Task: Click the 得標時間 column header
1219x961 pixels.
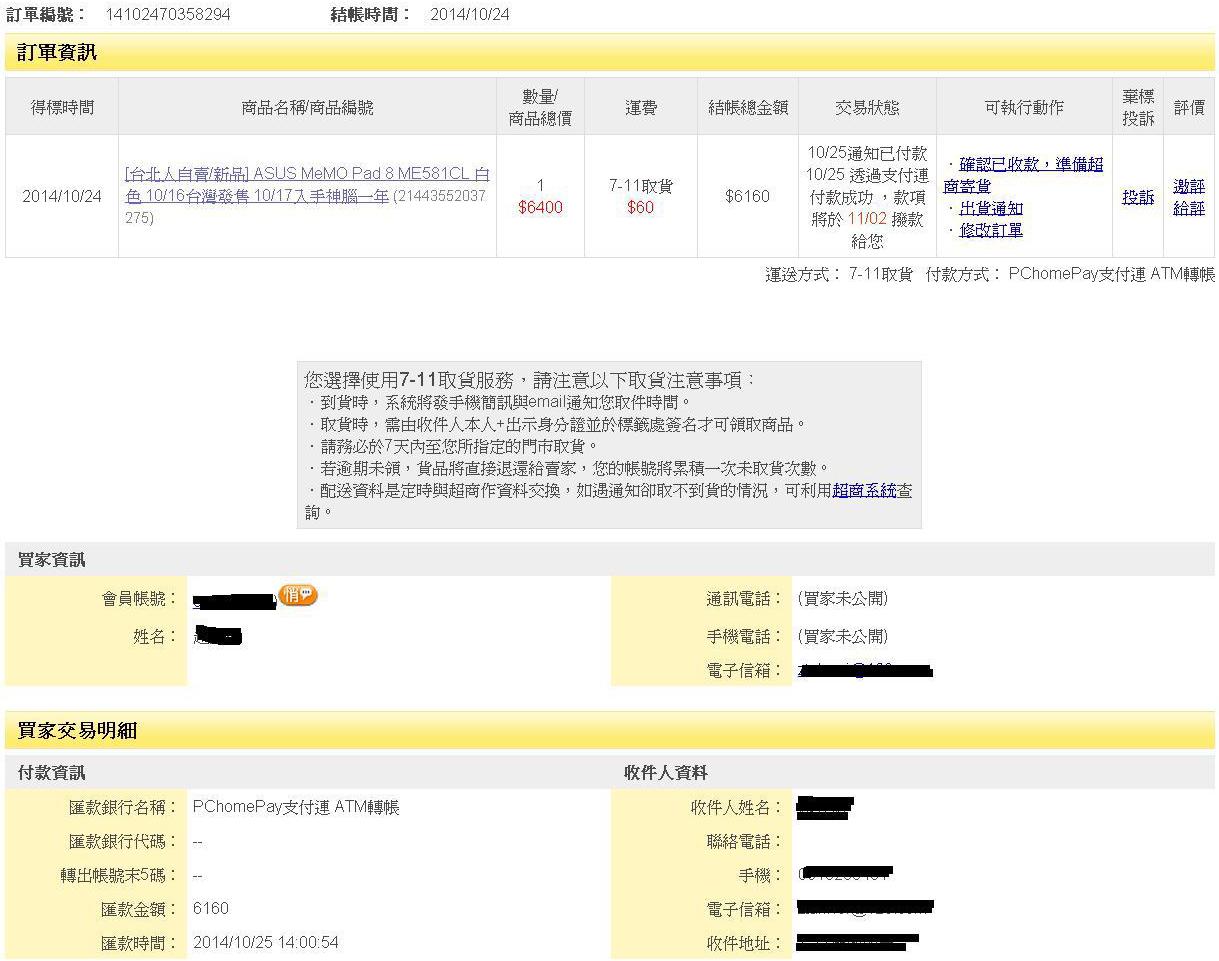Action: pos(62,107)
